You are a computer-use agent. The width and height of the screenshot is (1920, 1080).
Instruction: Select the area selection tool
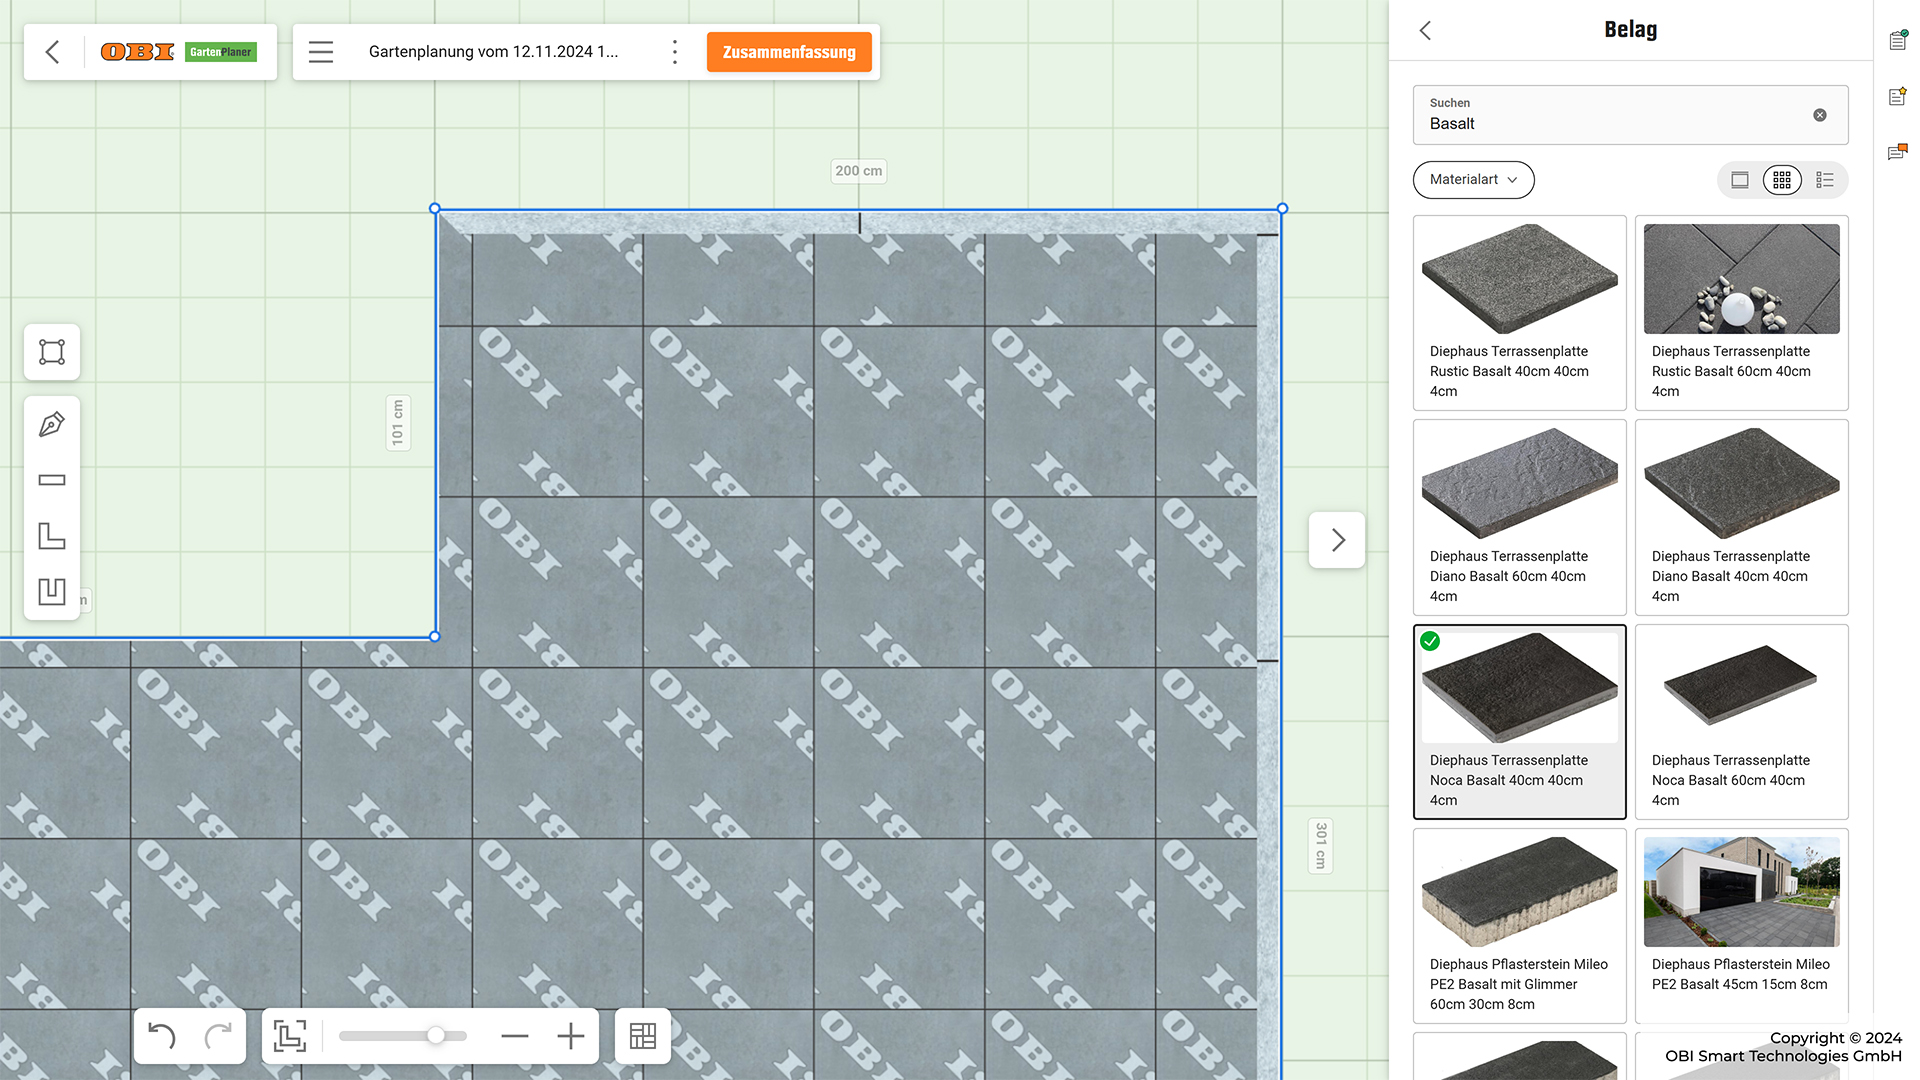click(x=52, y=352)
